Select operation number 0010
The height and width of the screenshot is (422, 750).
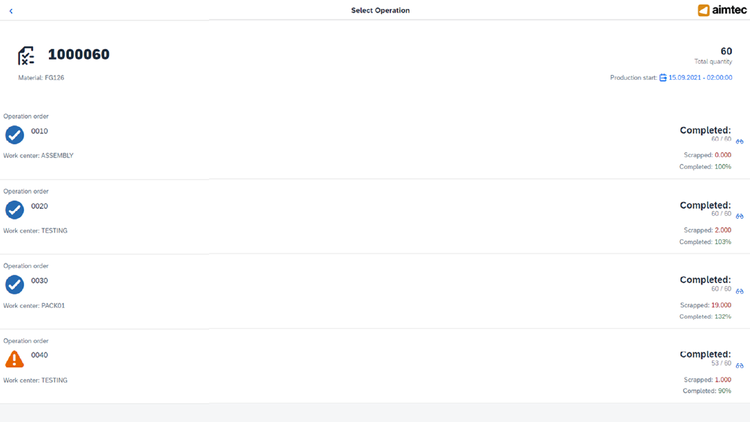tap(39, 131)
